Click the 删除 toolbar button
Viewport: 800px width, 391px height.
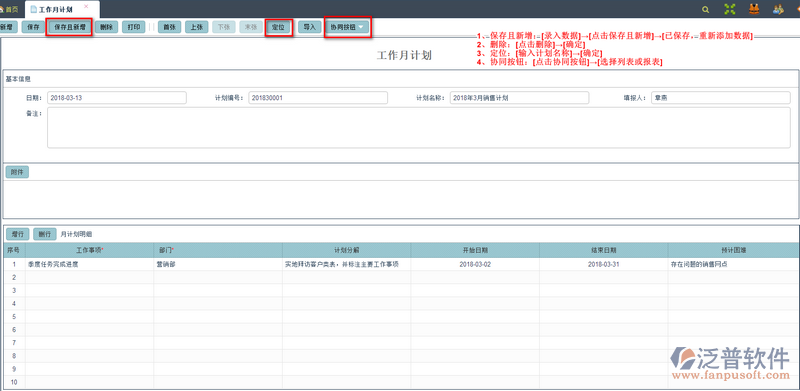click(107, 27)
